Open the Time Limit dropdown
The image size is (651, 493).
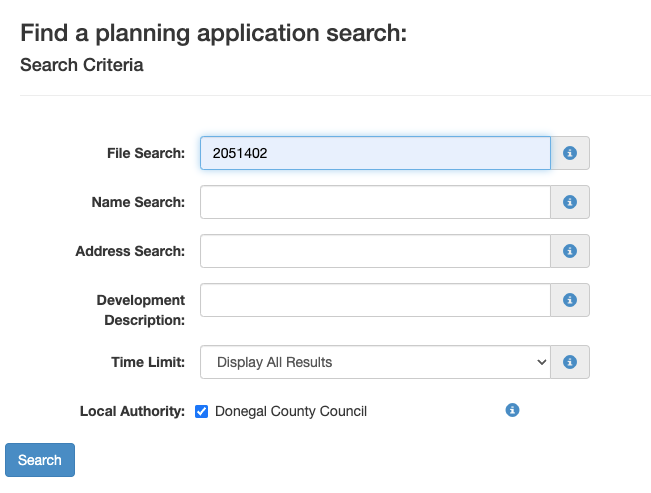pyautogui.click(x=375, y=362)
